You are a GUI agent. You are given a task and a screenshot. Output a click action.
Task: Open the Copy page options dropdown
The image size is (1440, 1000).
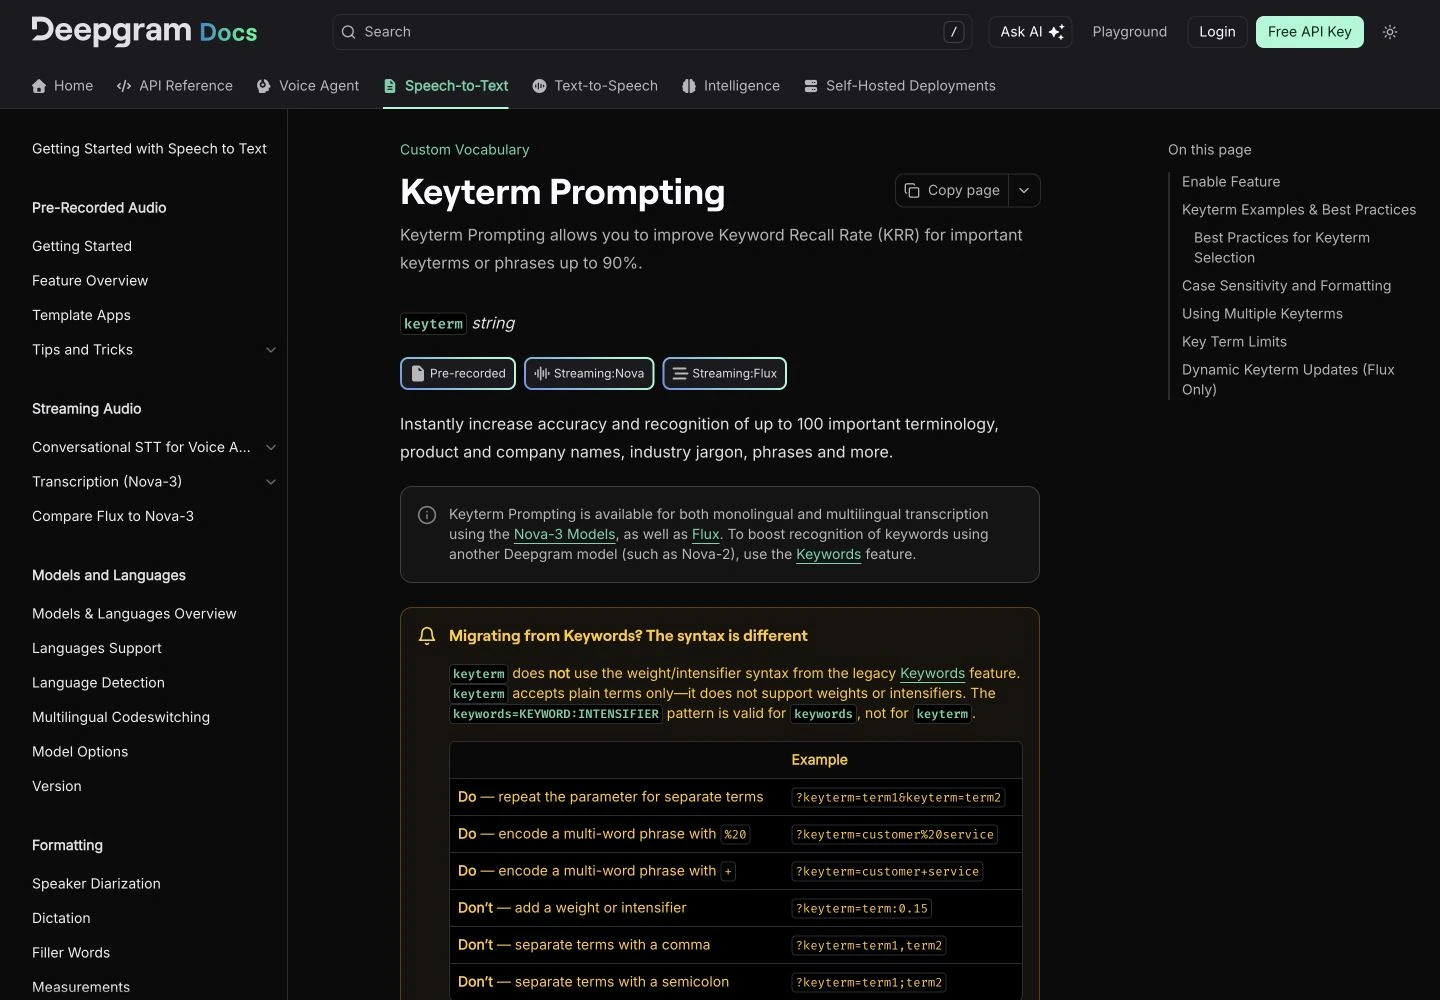[1024, 190]
